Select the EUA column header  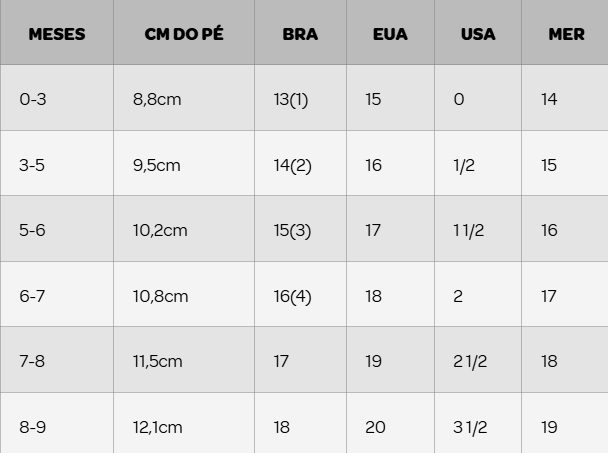click(390, 33)
